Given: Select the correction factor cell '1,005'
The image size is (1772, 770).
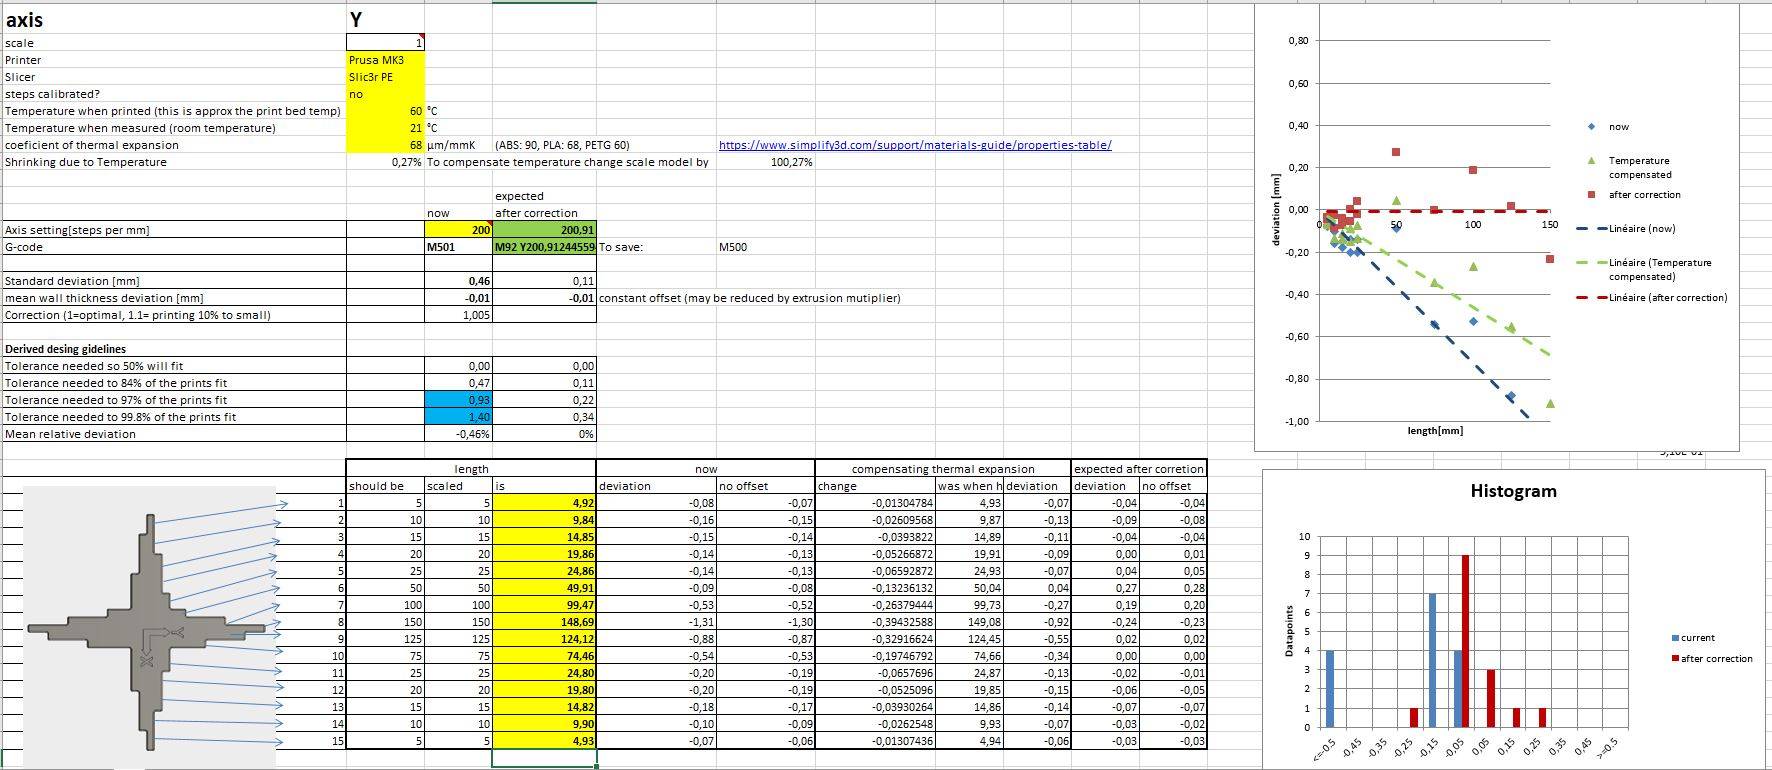Looking at the screenshot, I should (x=459, y=315).
